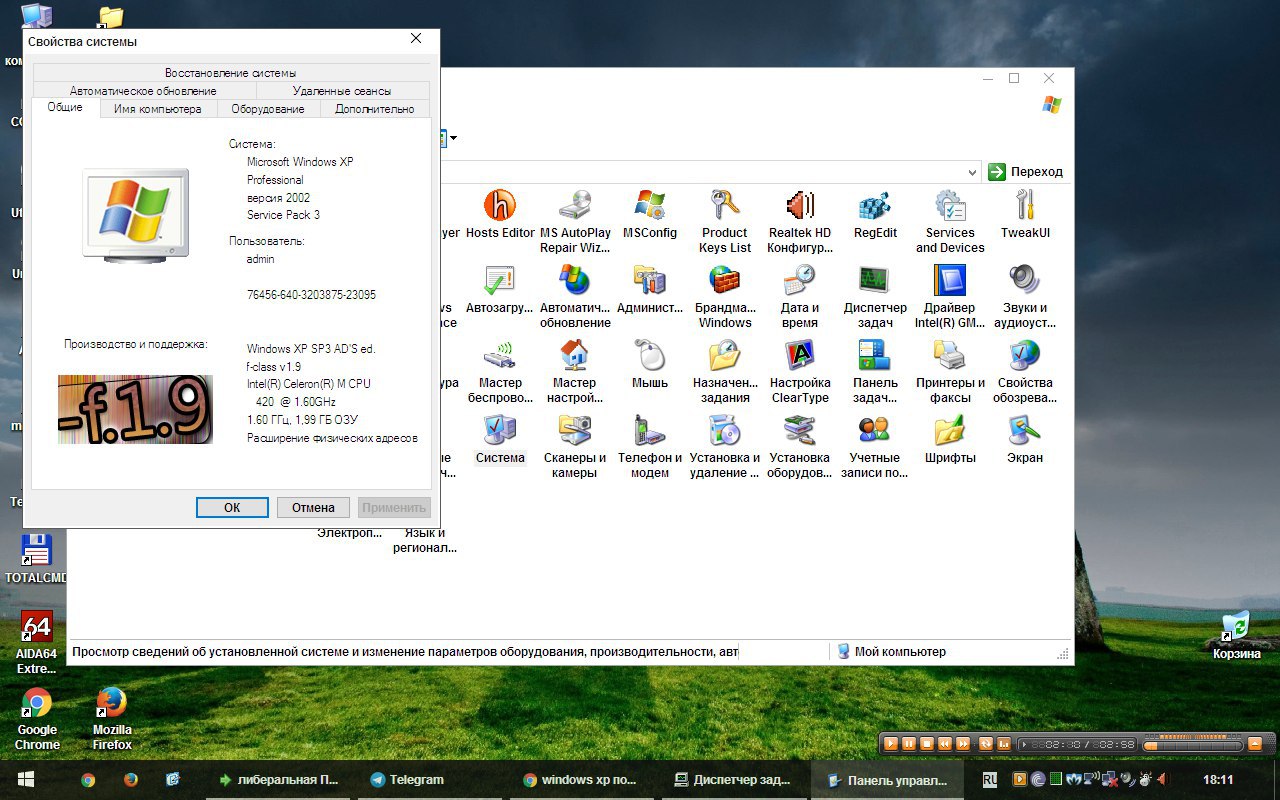
Task: Open Mozilla Firefox desktop shortcut
Action: [112, 718]
